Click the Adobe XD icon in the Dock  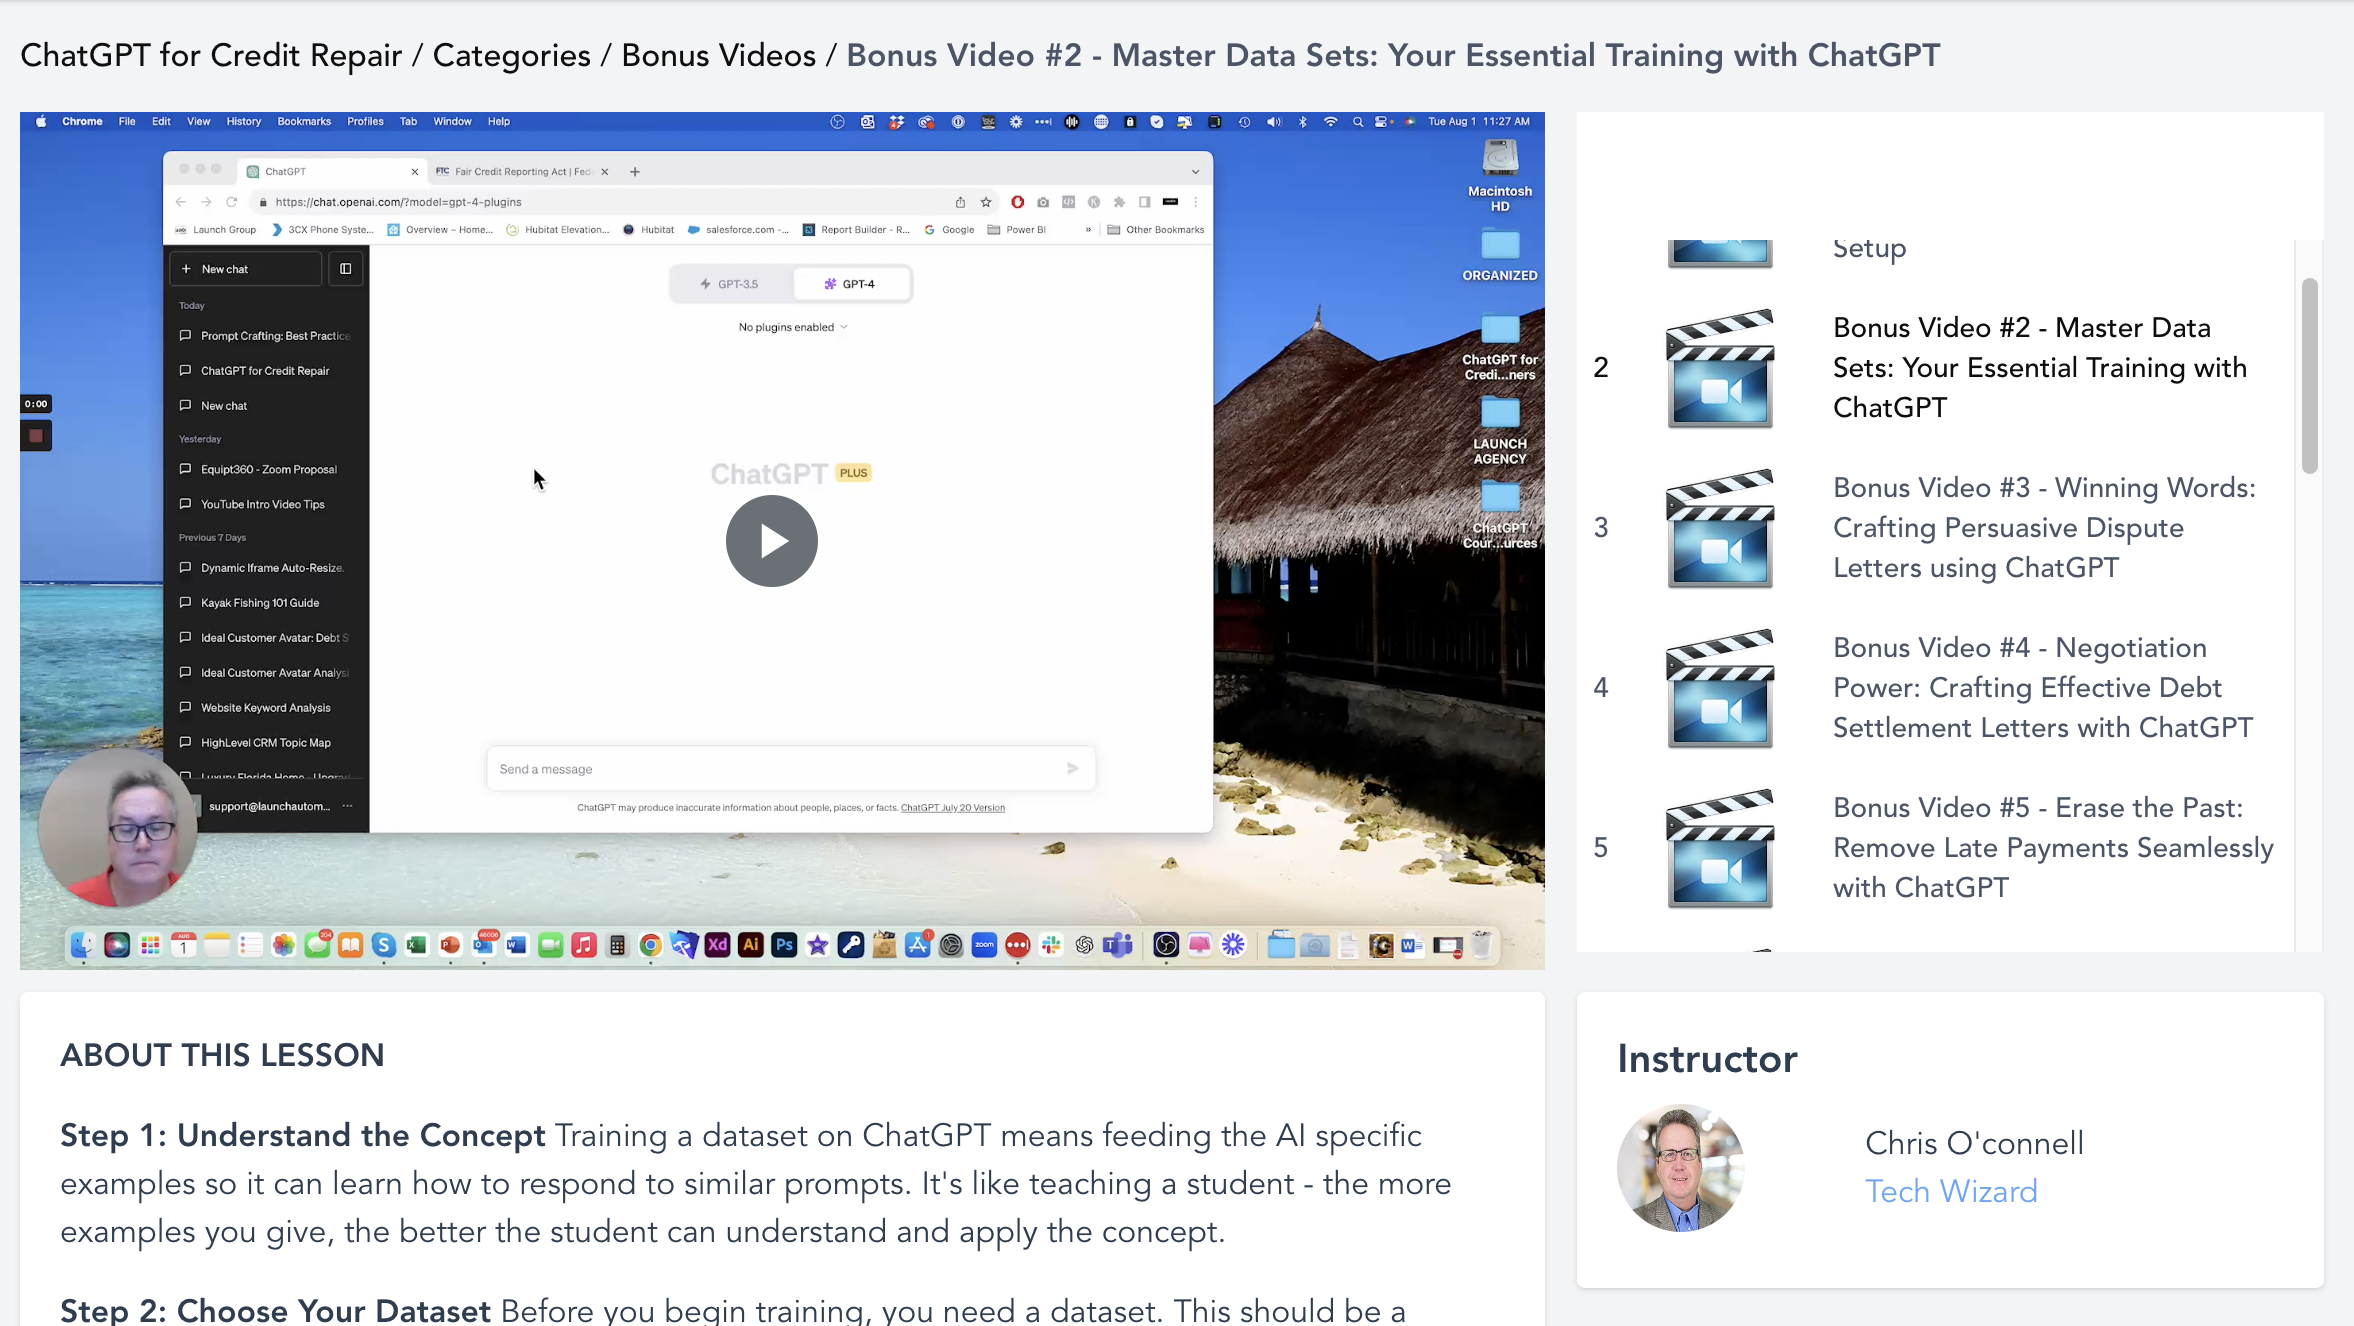point(717,945)
